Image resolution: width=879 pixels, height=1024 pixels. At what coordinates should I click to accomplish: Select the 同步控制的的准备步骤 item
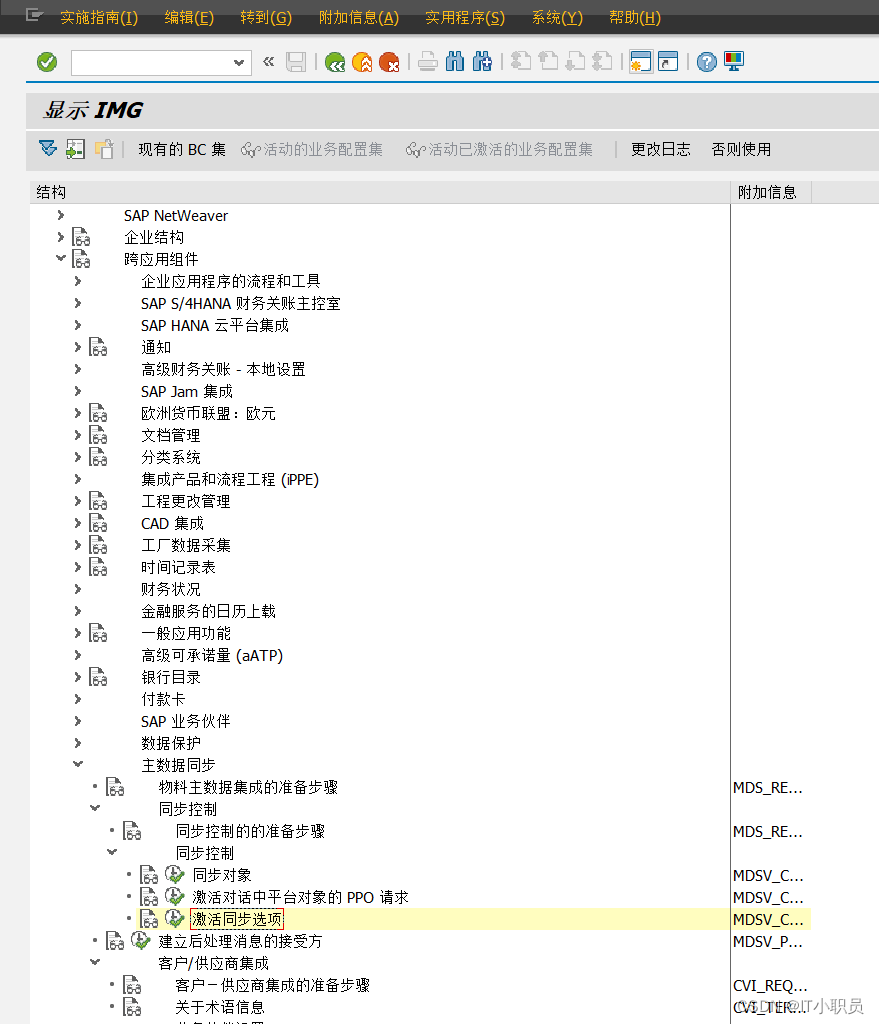(x=250, y=831)
